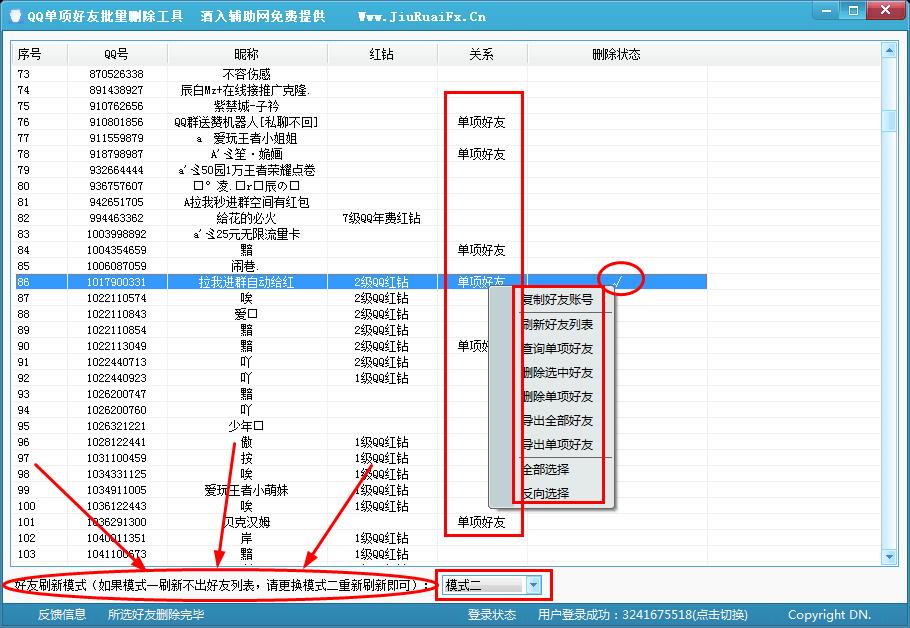The height and width of the screenshot is (628, 910).
Task: Select the row with QQ号 1028122441
Action: tap(361, 442)
